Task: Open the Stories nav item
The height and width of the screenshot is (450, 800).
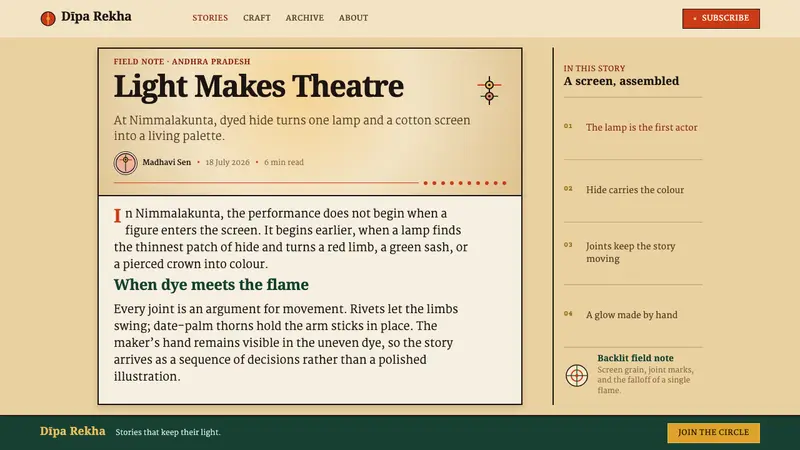Action: tap(210, 18)
